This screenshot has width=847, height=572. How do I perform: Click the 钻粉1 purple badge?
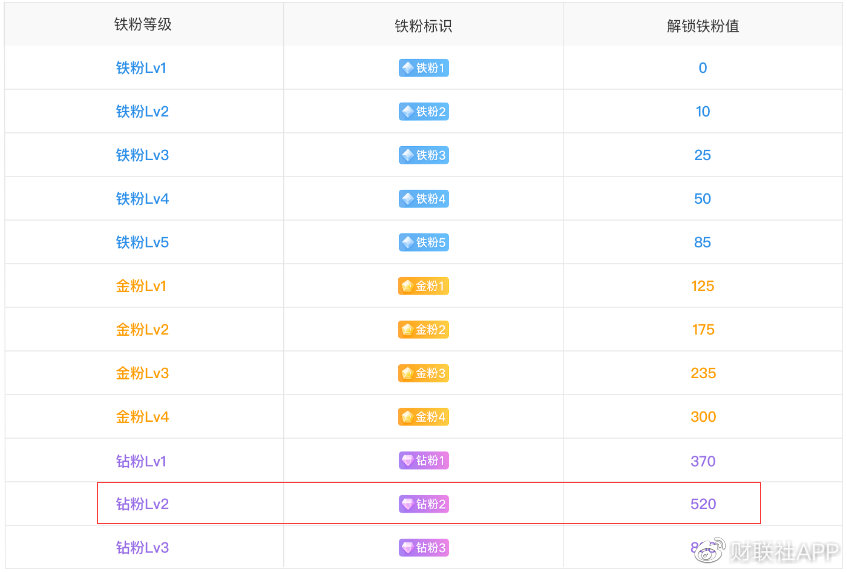click(x=423, y=461)
